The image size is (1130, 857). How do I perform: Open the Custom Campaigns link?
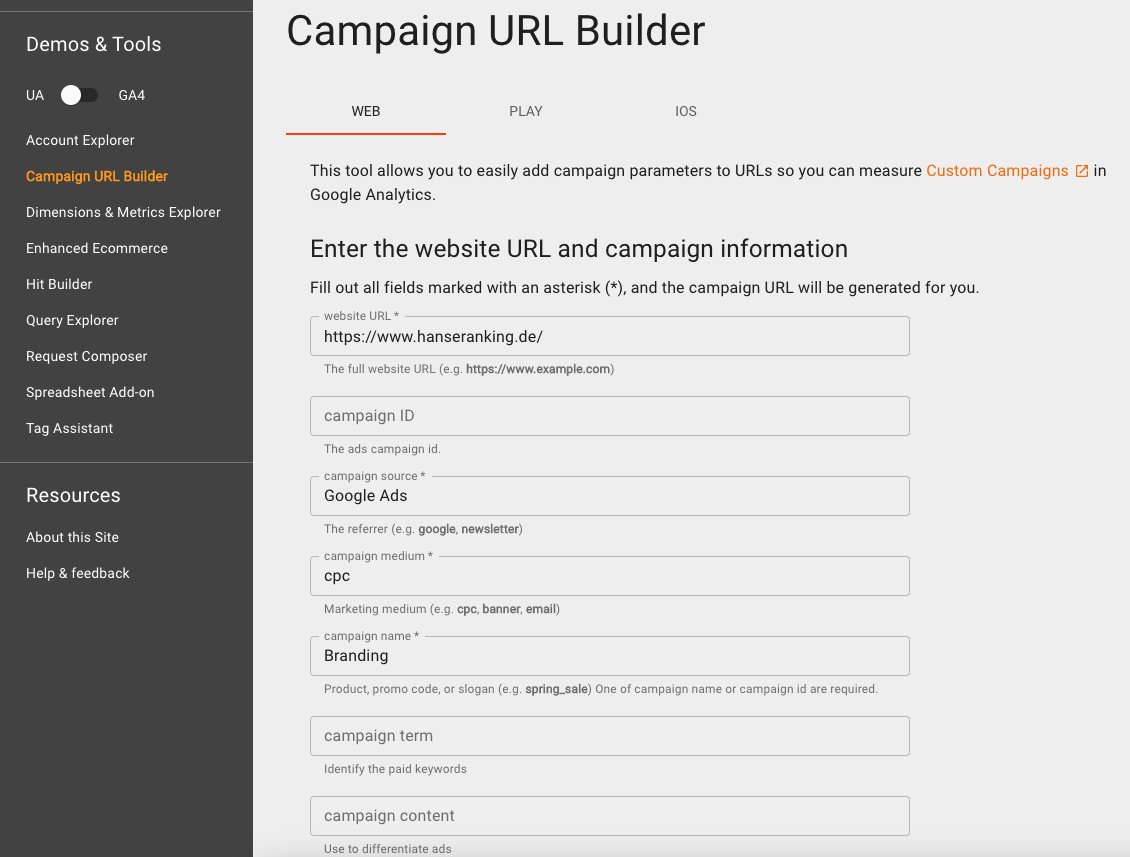(x=997, y=171)
